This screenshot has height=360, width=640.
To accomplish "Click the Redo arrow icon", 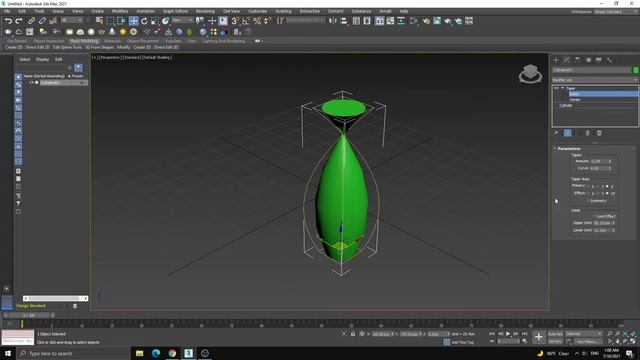I will (19, 21).
